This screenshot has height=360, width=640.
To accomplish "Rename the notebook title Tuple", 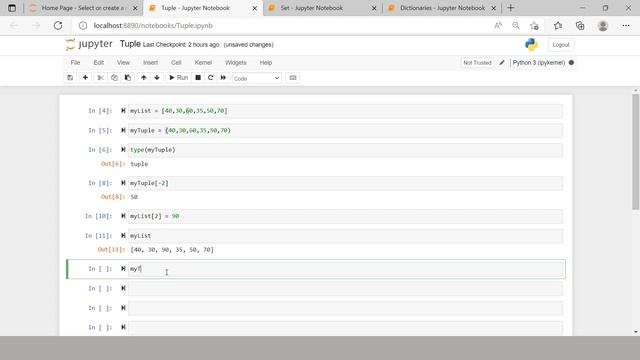I will (x=130, y=44).
